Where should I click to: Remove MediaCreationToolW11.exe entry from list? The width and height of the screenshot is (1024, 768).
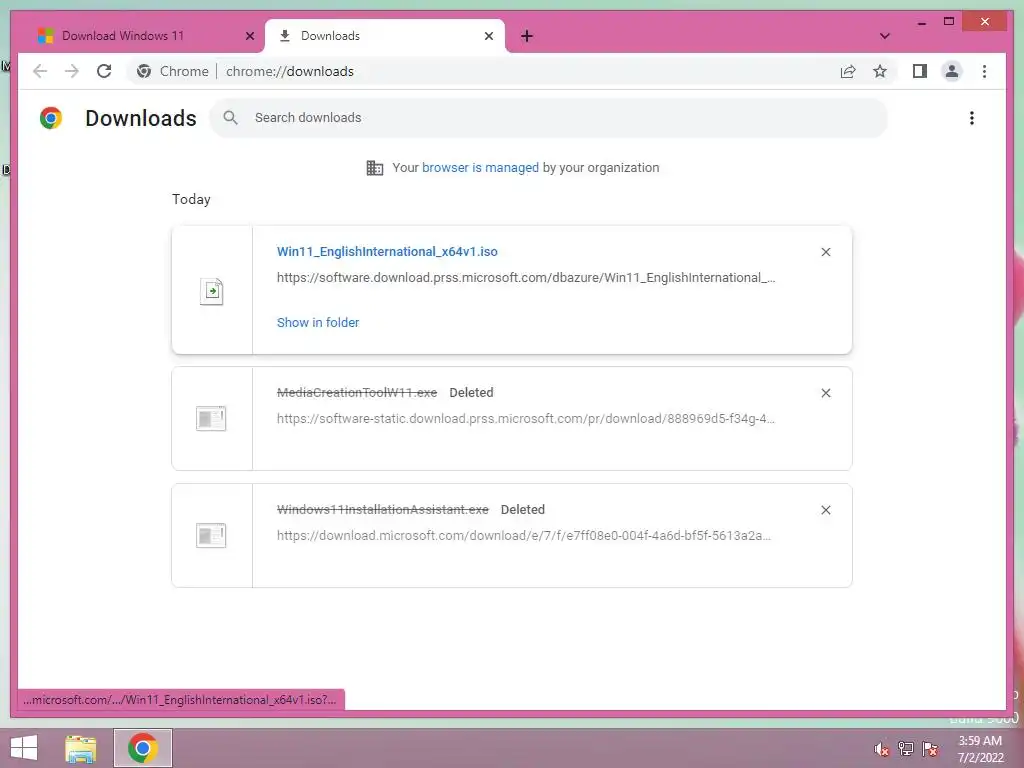coord(825,393)
